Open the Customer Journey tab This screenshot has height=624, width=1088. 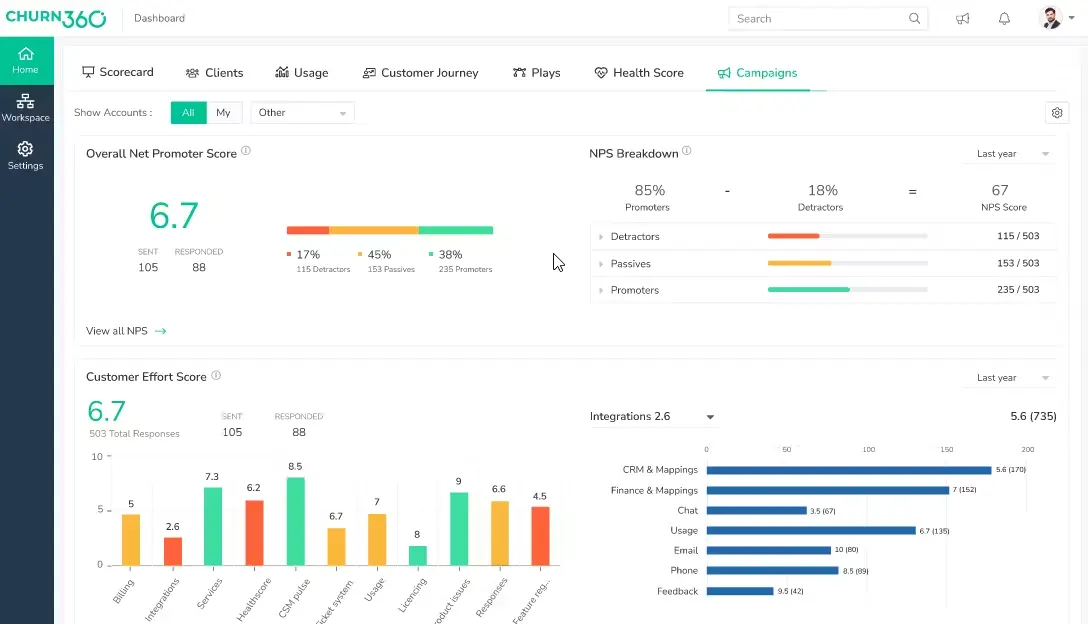420,72
